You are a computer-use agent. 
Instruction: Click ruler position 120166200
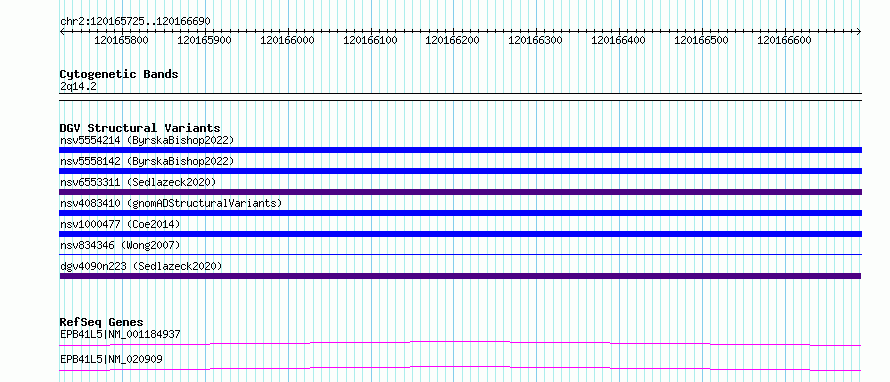click(452, 40)
